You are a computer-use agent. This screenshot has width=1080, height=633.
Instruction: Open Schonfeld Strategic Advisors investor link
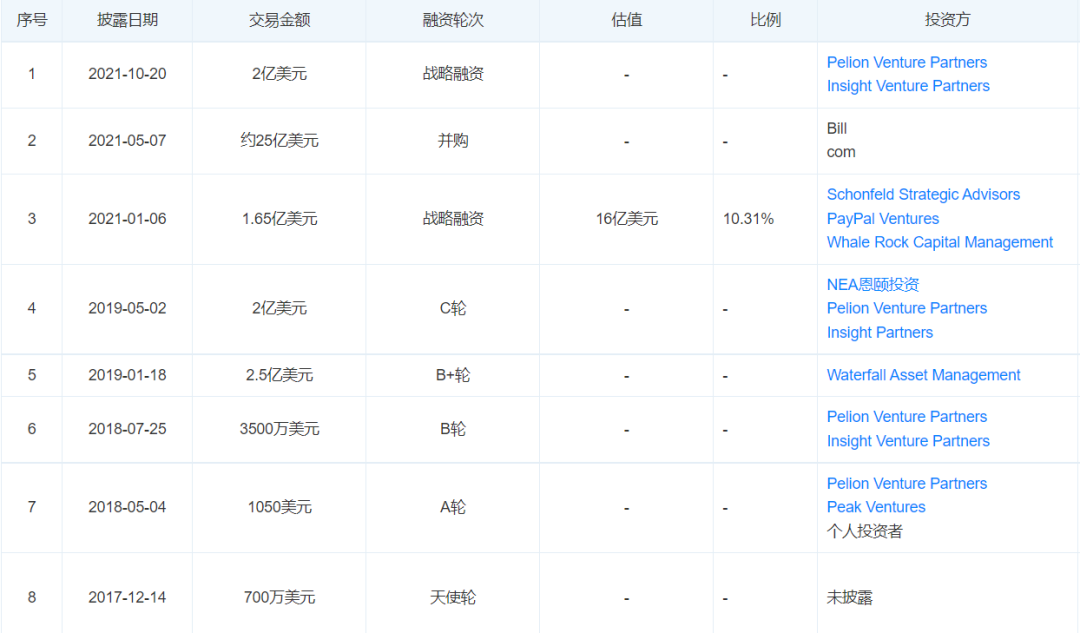[923, 195]
